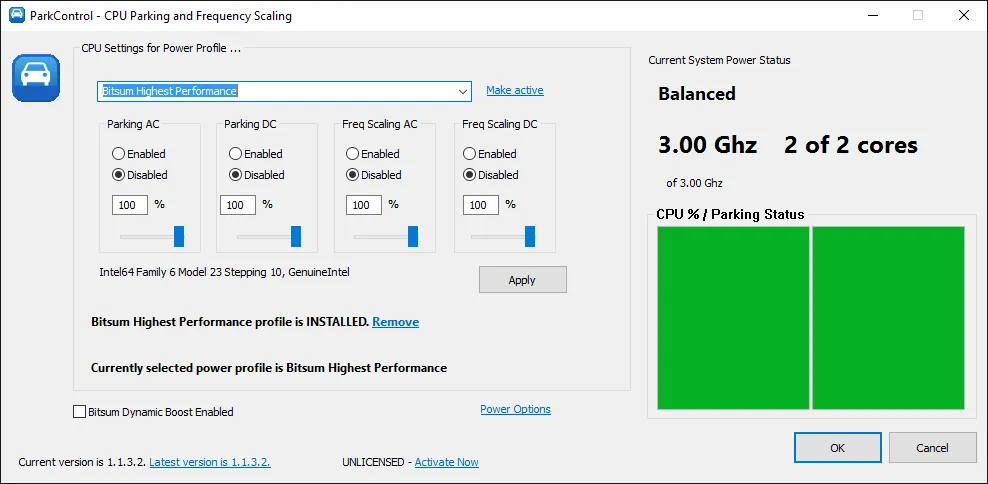Click the left green CPU core graph
The width and height of the screenshot is (988, 484).
733,318
